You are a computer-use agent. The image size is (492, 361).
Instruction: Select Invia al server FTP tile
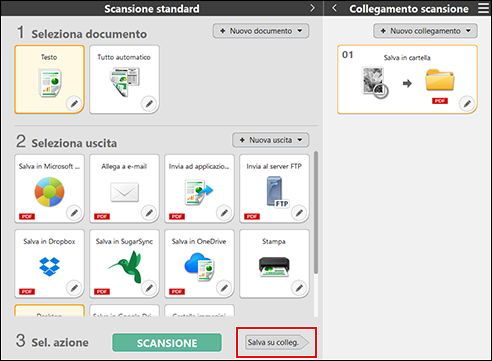click(x=274, y=188)
